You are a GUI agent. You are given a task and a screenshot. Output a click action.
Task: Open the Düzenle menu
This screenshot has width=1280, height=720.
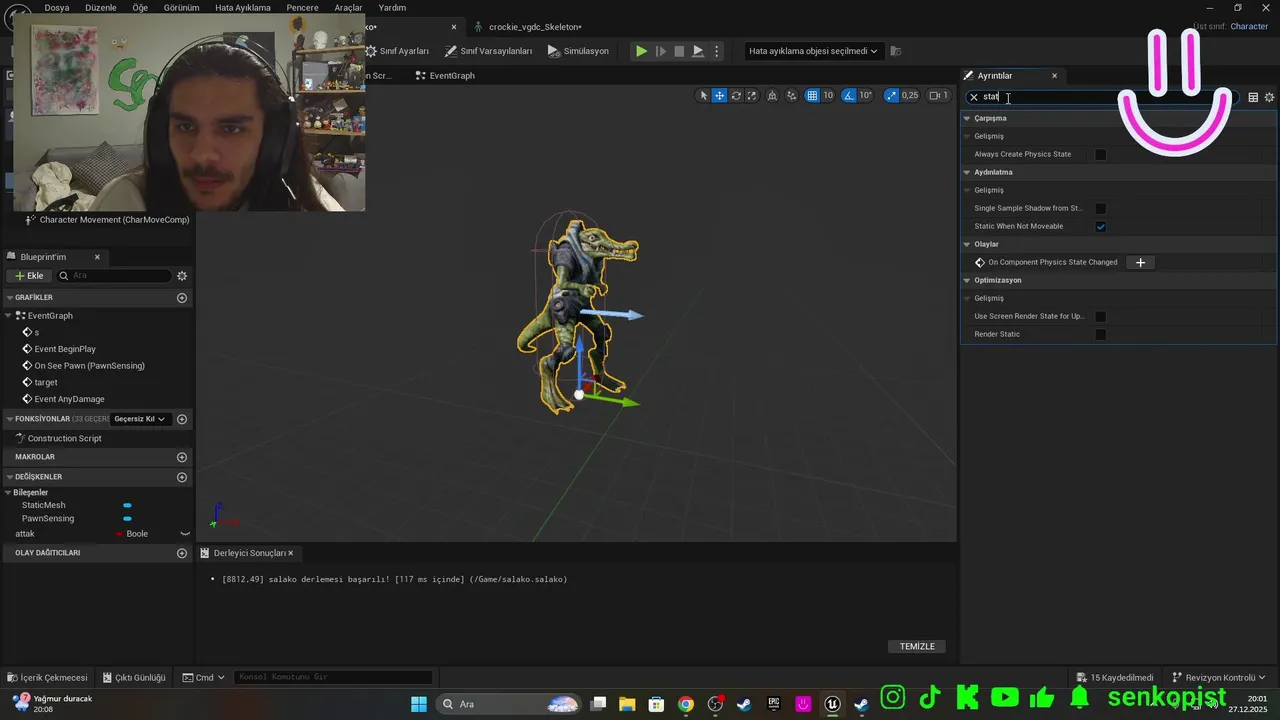pyautogui.click(x=101, y=7)
